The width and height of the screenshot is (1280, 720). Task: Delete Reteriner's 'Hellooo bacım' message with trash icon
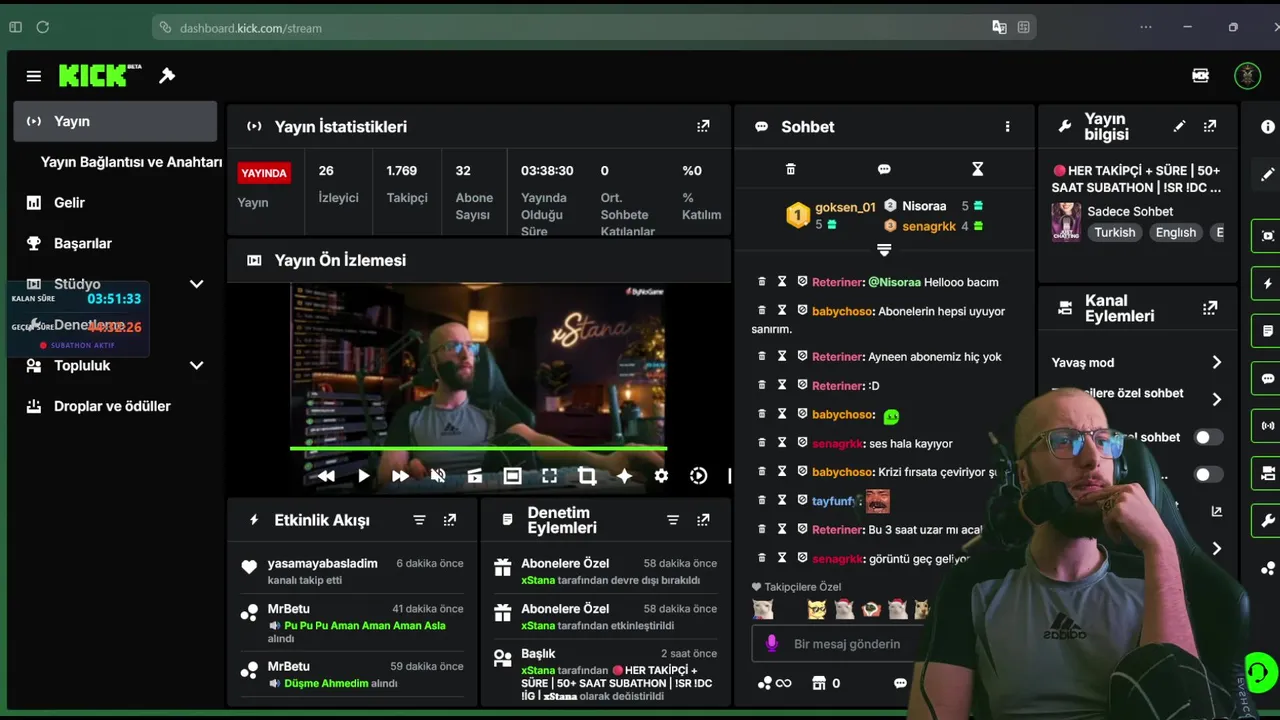click(762, 282)
